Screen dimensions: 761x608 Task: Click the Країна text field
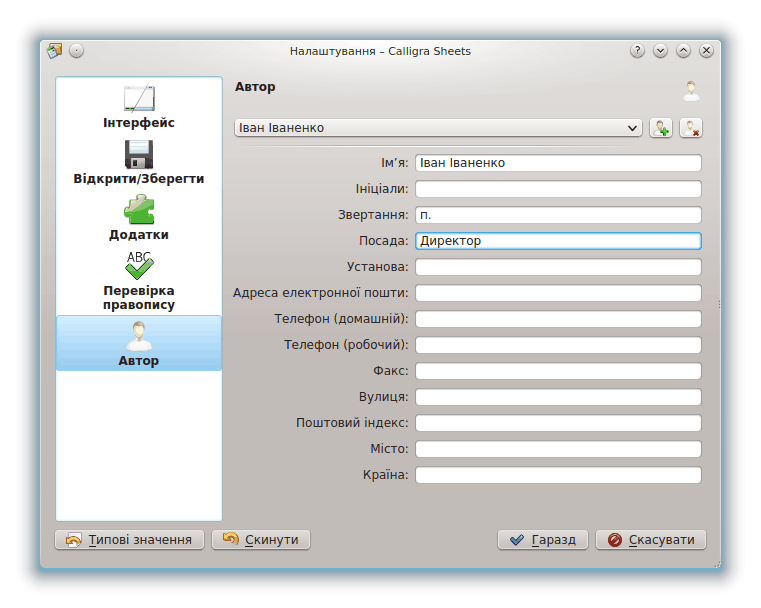pos(557,475)
